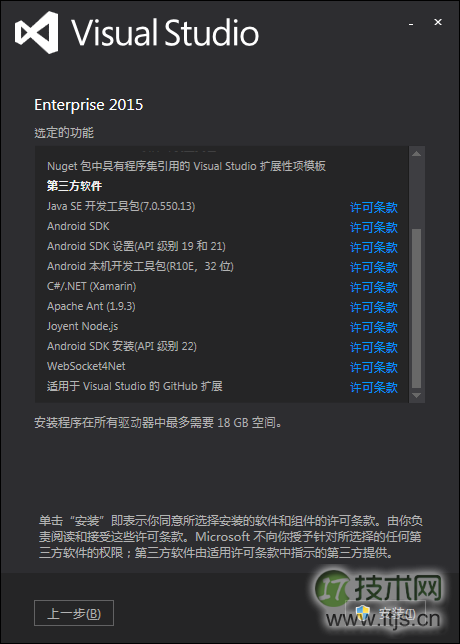Image resolution: width=460 pixels, height=644 pixels.
Task: View Joyent Node.js license terms
Action: 374,327
